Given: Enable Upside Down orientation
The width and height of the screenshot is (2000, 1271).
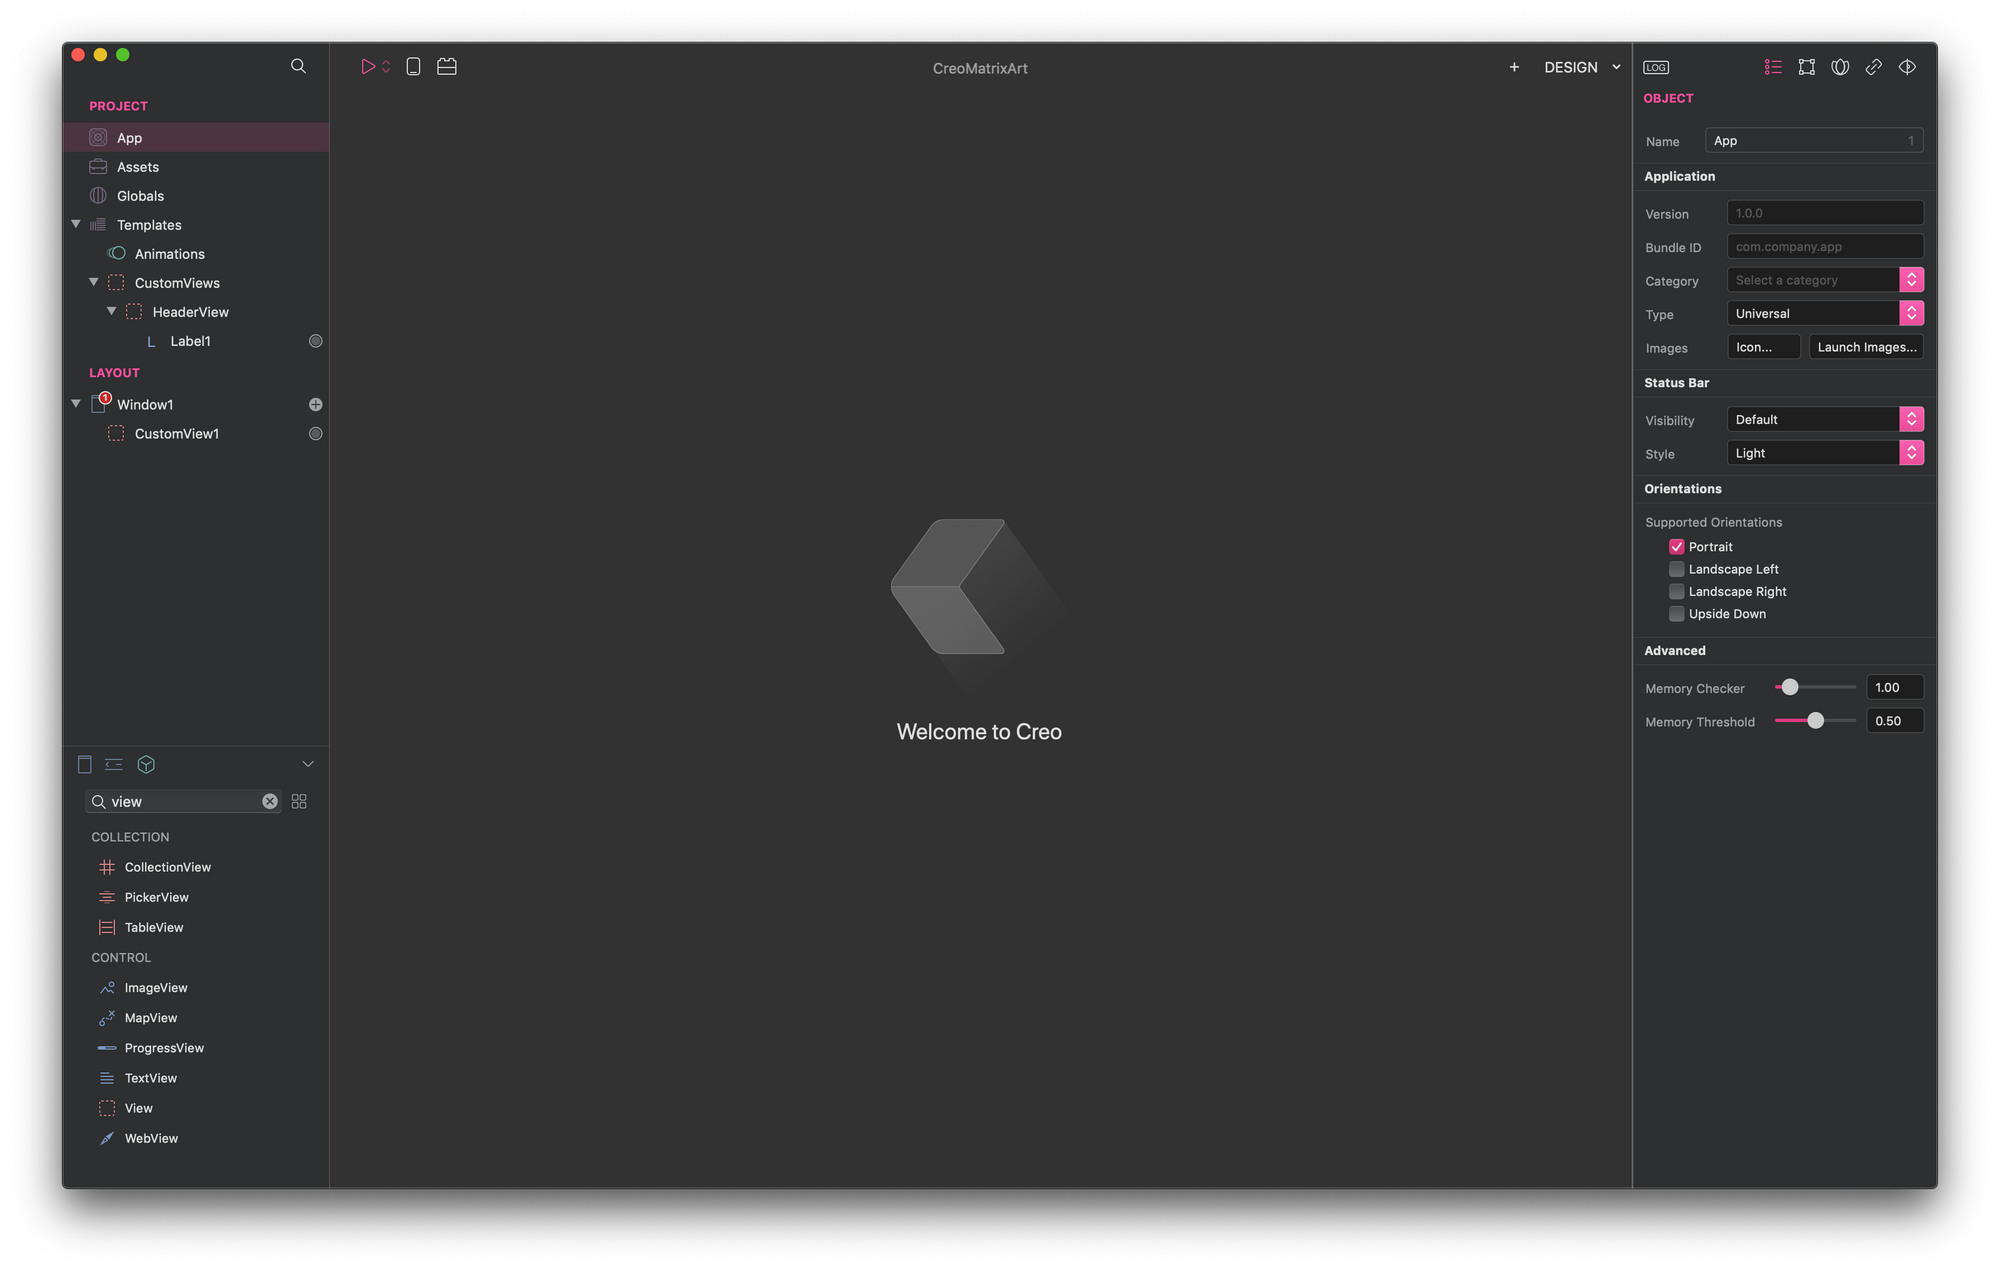Looking at the screenshot, I should click(x=1676, y=612).
